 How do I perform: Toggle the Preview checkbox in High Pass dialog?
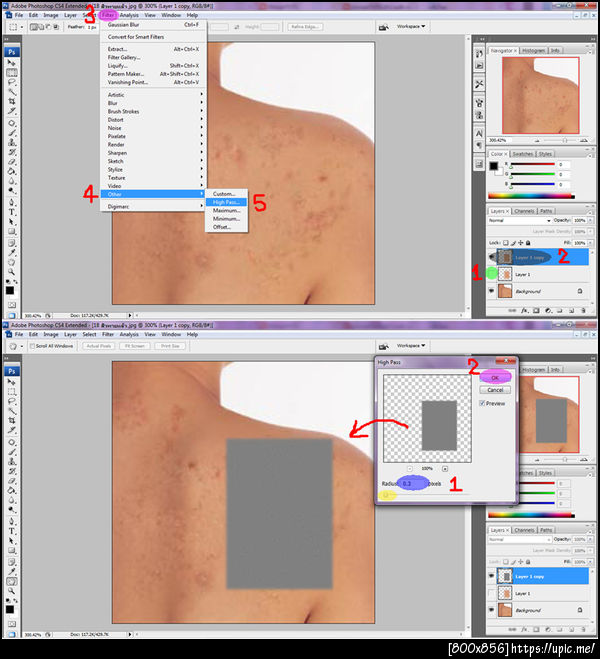tap(482, 403)
